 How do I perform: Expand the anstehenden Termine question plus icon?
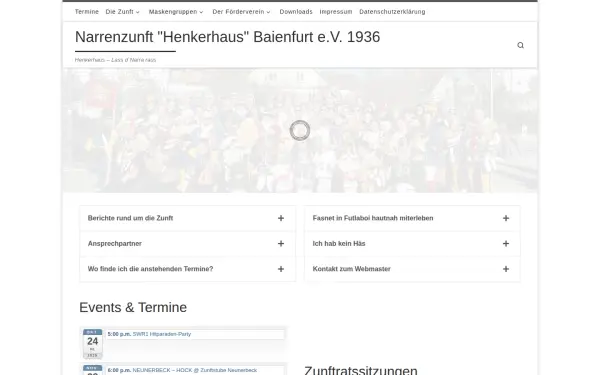point(281,269)
